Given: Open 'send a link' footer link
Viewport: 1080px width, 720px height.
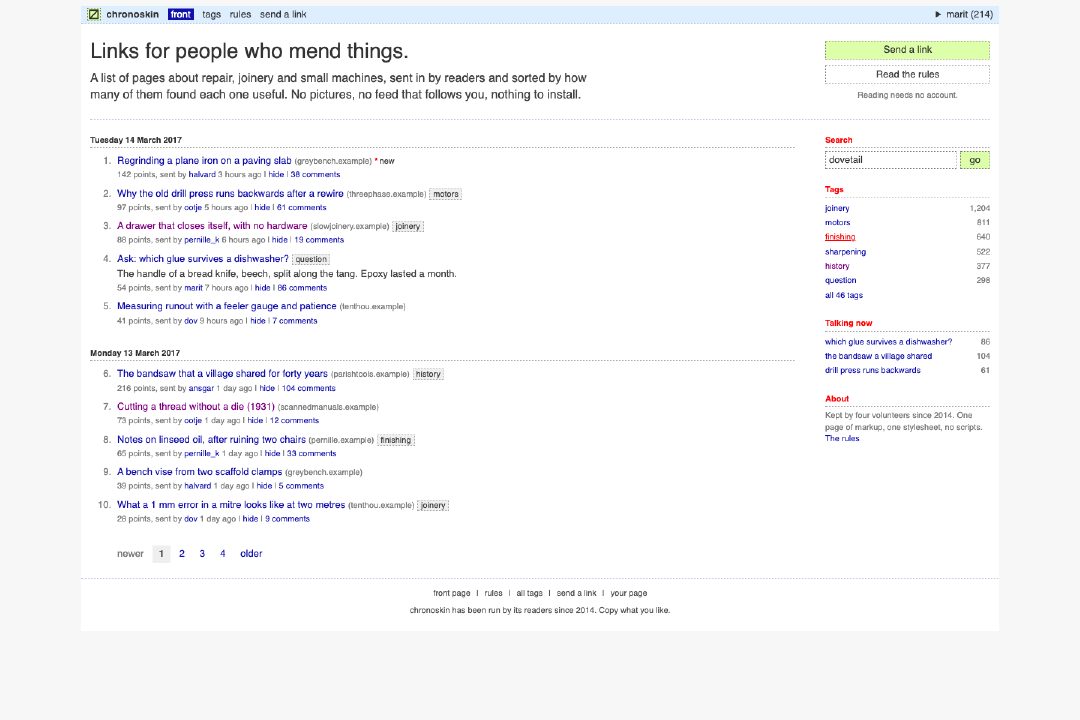Looking at the screenshot, I should 577,593.
